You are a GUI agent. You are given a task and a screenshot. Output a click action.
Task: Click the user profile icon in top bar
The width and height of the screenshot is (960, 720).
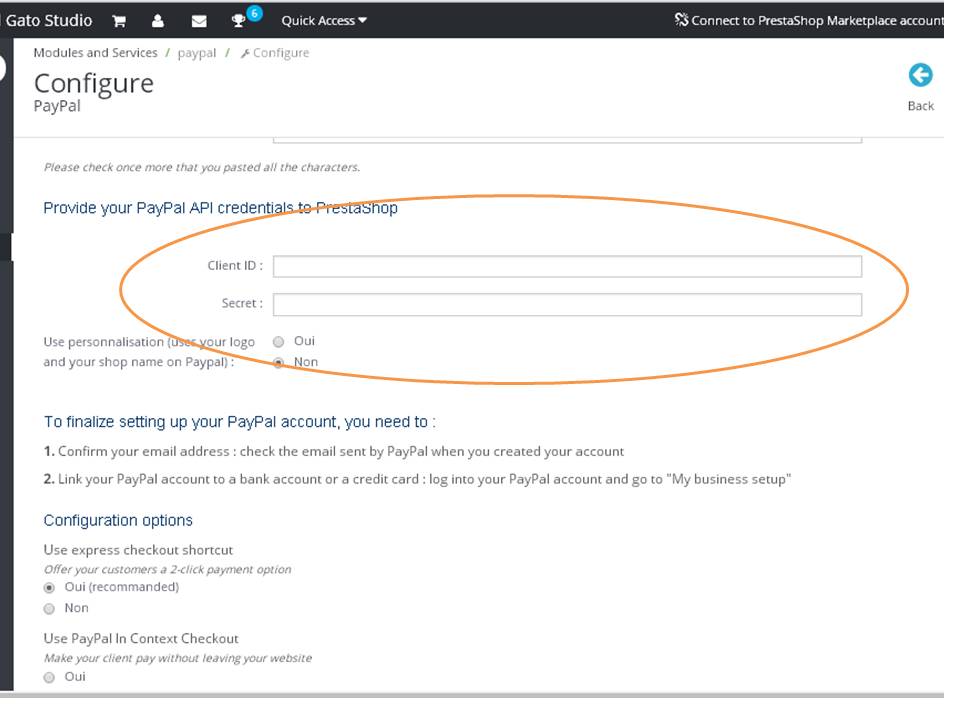pyautogui.click(x=158, y=21)
